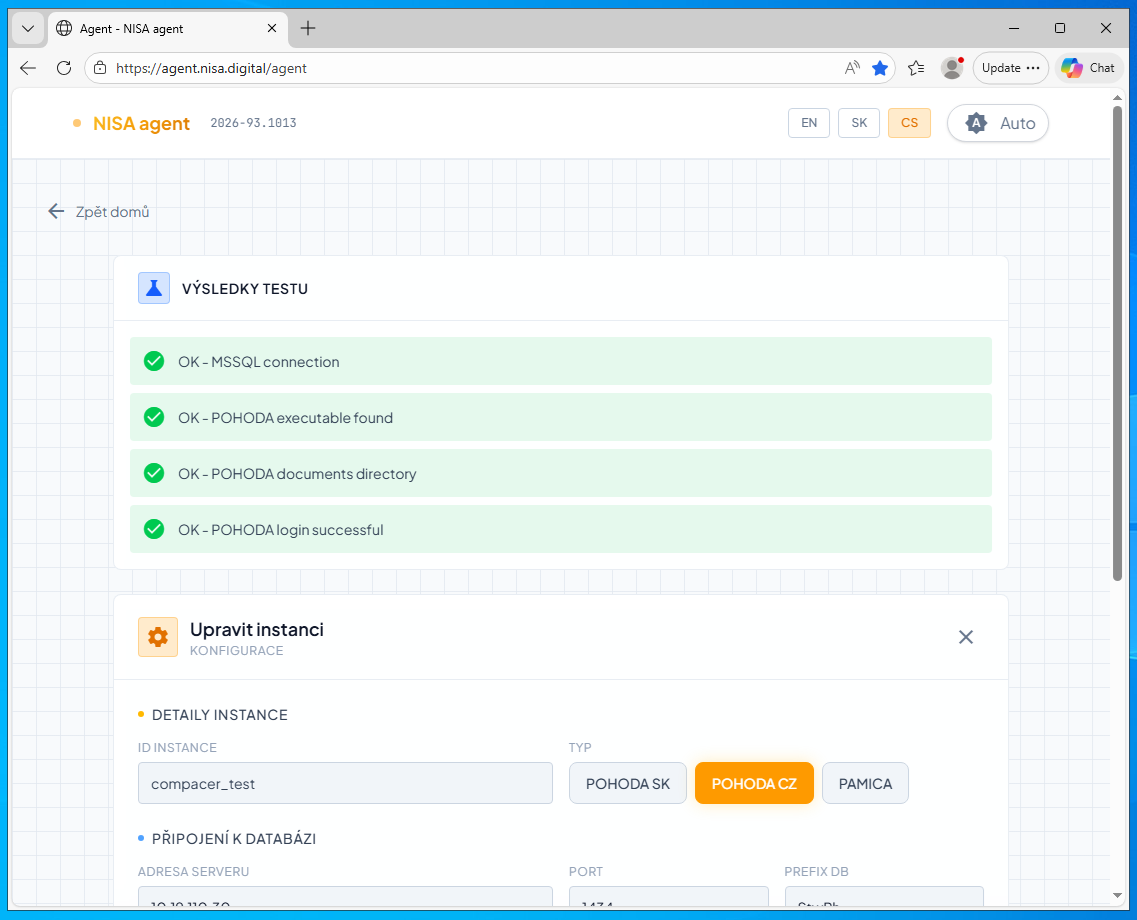This screenshot has height=920, width=1137.
Task: Open the favorites list icon
Action: [916, 68]
